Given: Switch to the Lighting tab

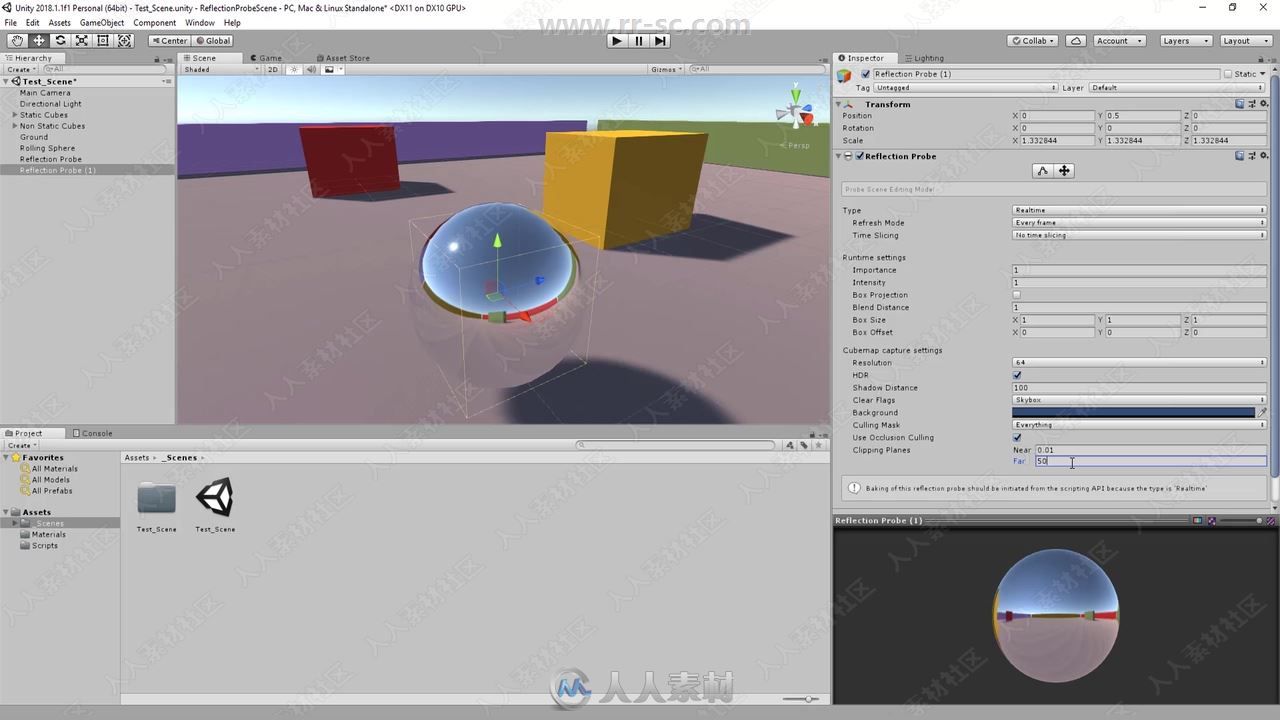Looking at the screenshot, I should click(x=923, y=58).
